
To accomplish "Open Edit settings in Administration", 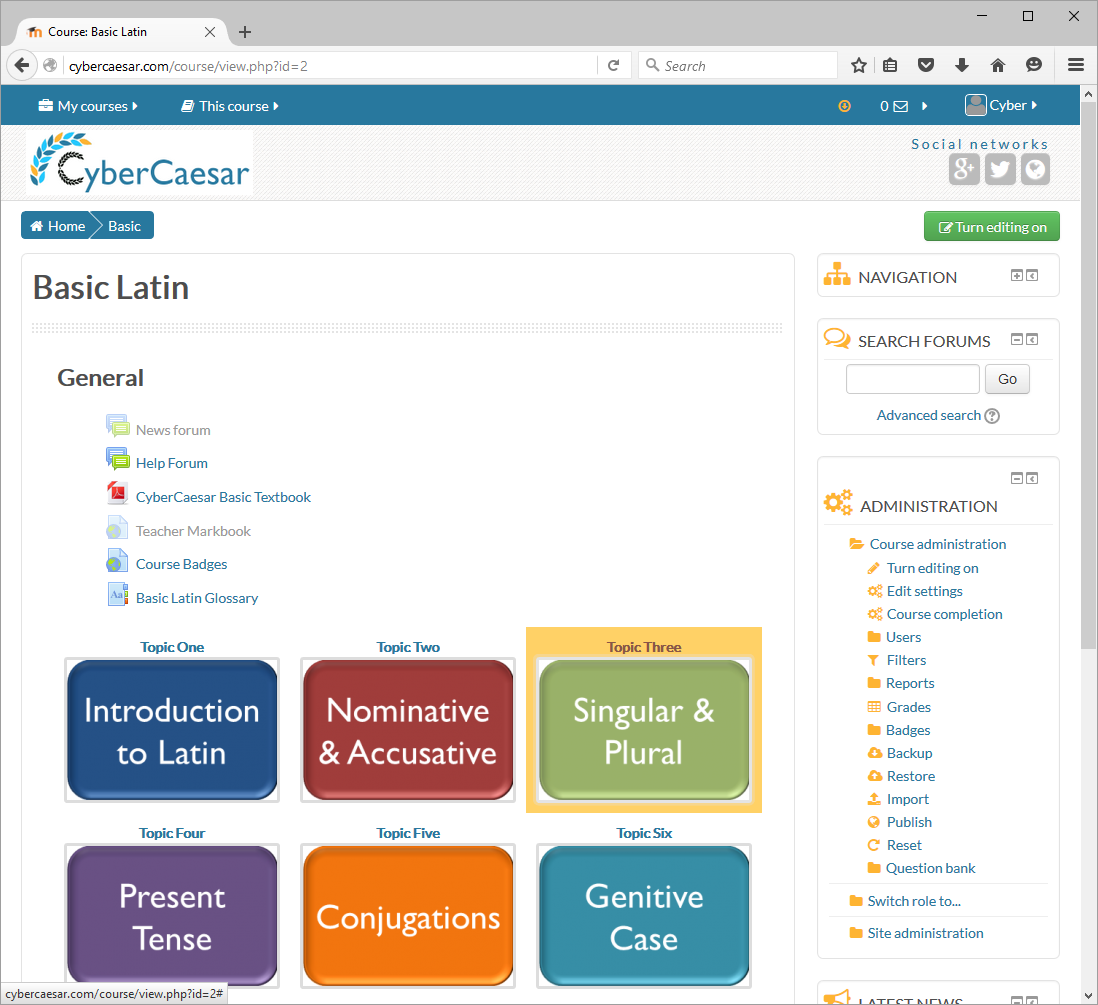I will [x=924, y=591].
